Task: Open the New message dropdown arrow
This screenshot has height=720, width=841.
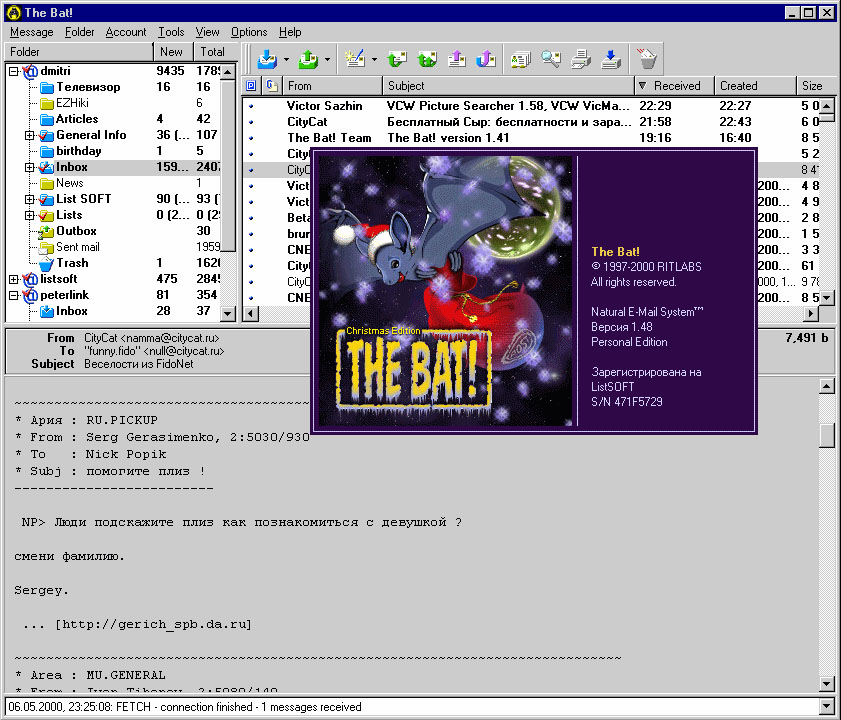Action: click(374, 59)
